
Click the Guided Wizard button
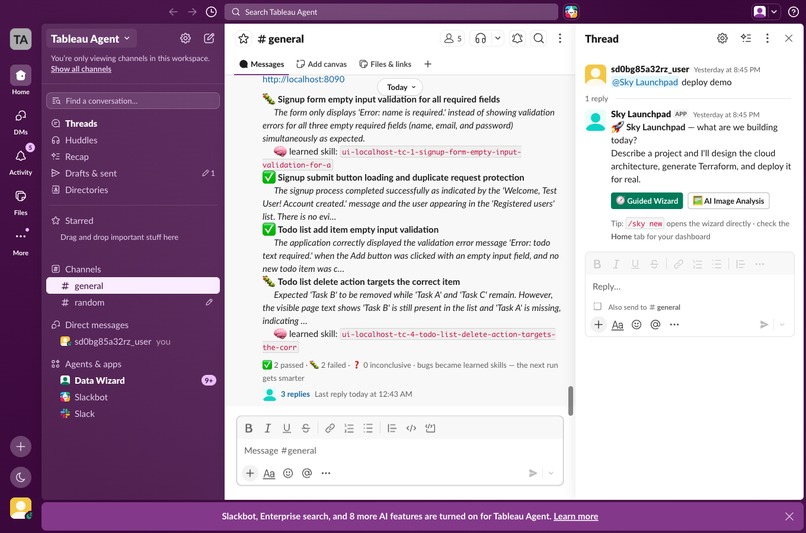[x=647, y=201]
